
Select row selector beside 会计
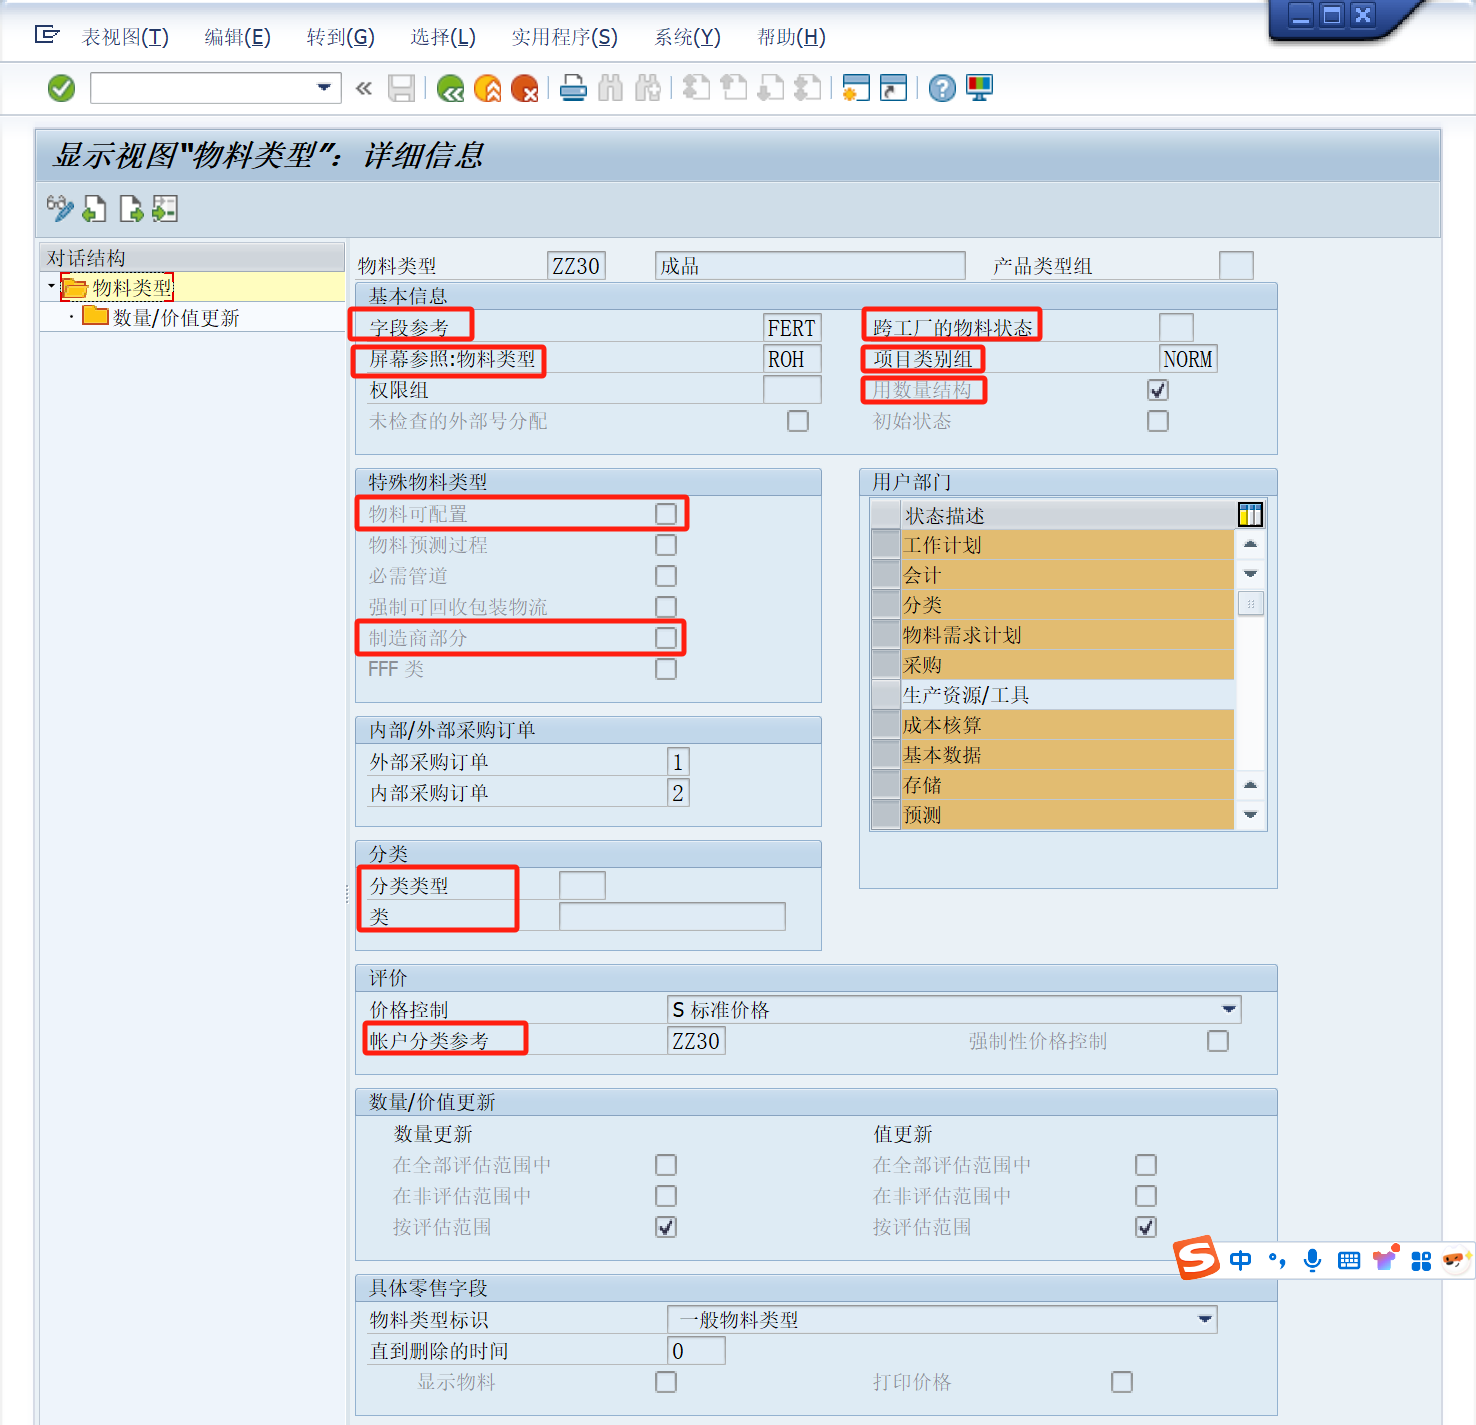pos(885,575)
